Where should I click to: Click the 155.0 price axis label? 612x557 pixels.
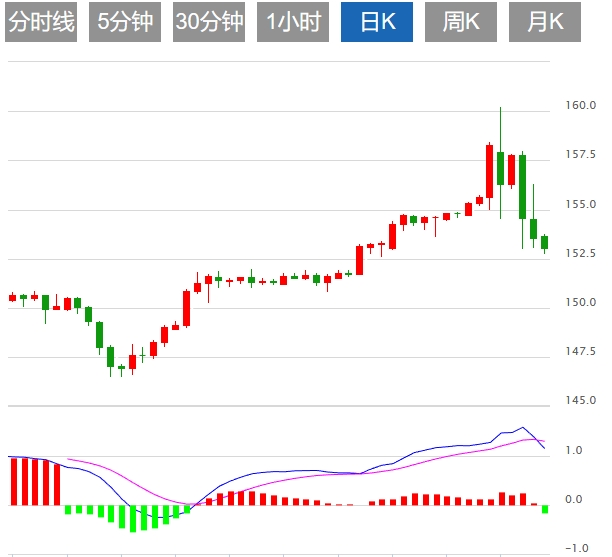581,204
